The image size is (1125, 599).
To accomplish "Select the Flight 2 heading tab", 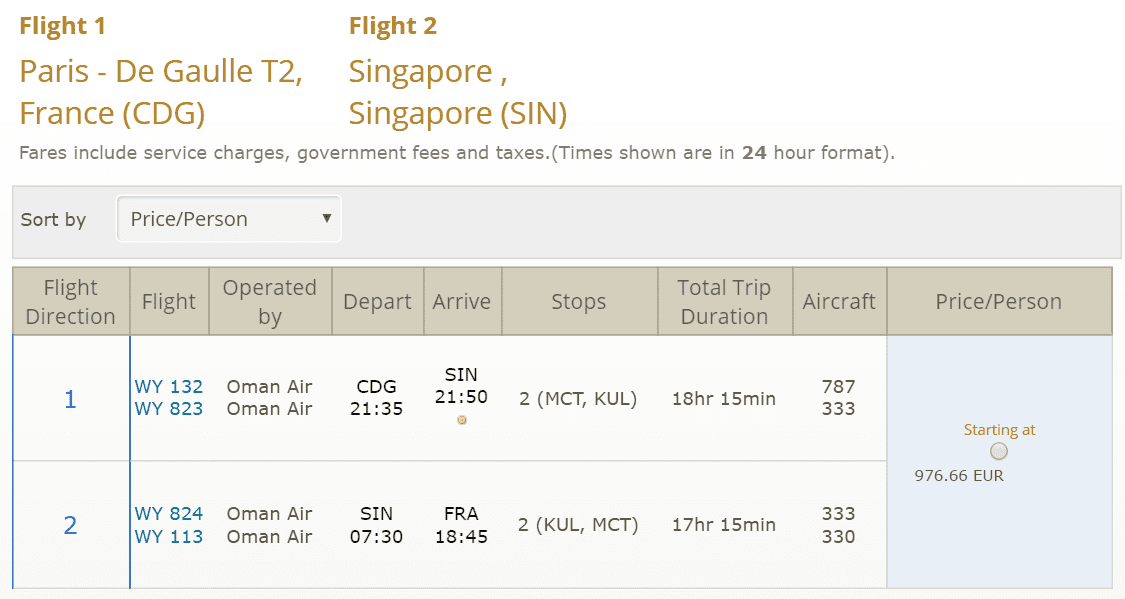I will click(392, 26).
